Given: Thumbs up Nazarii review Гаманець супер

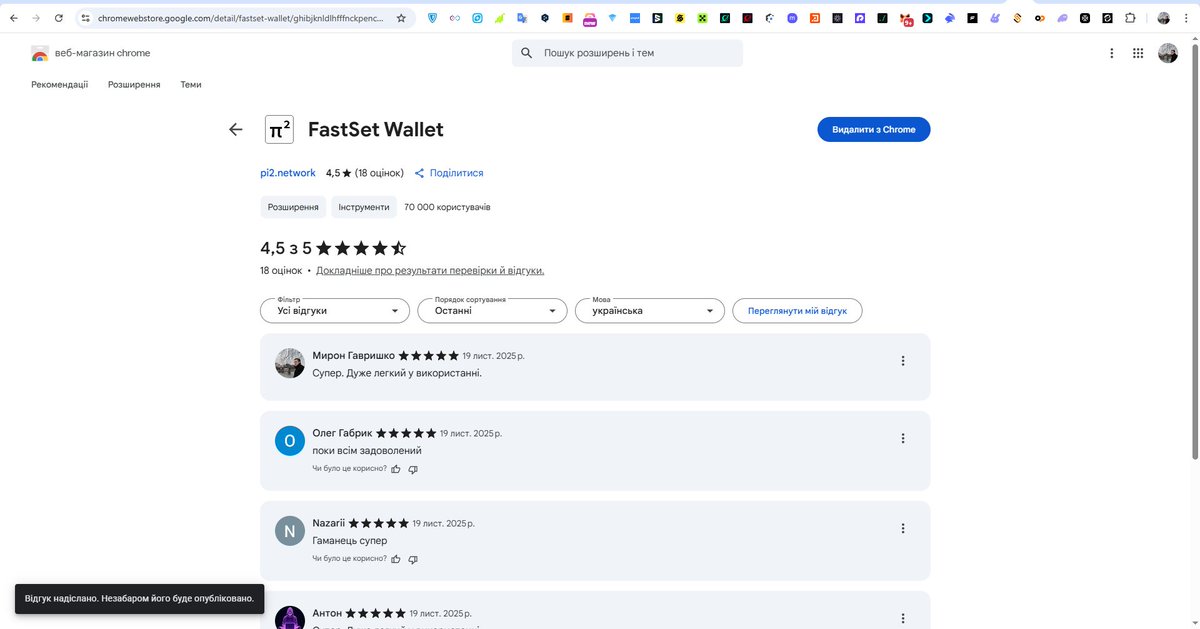Looking at the screenshot, I should (397, 559).
